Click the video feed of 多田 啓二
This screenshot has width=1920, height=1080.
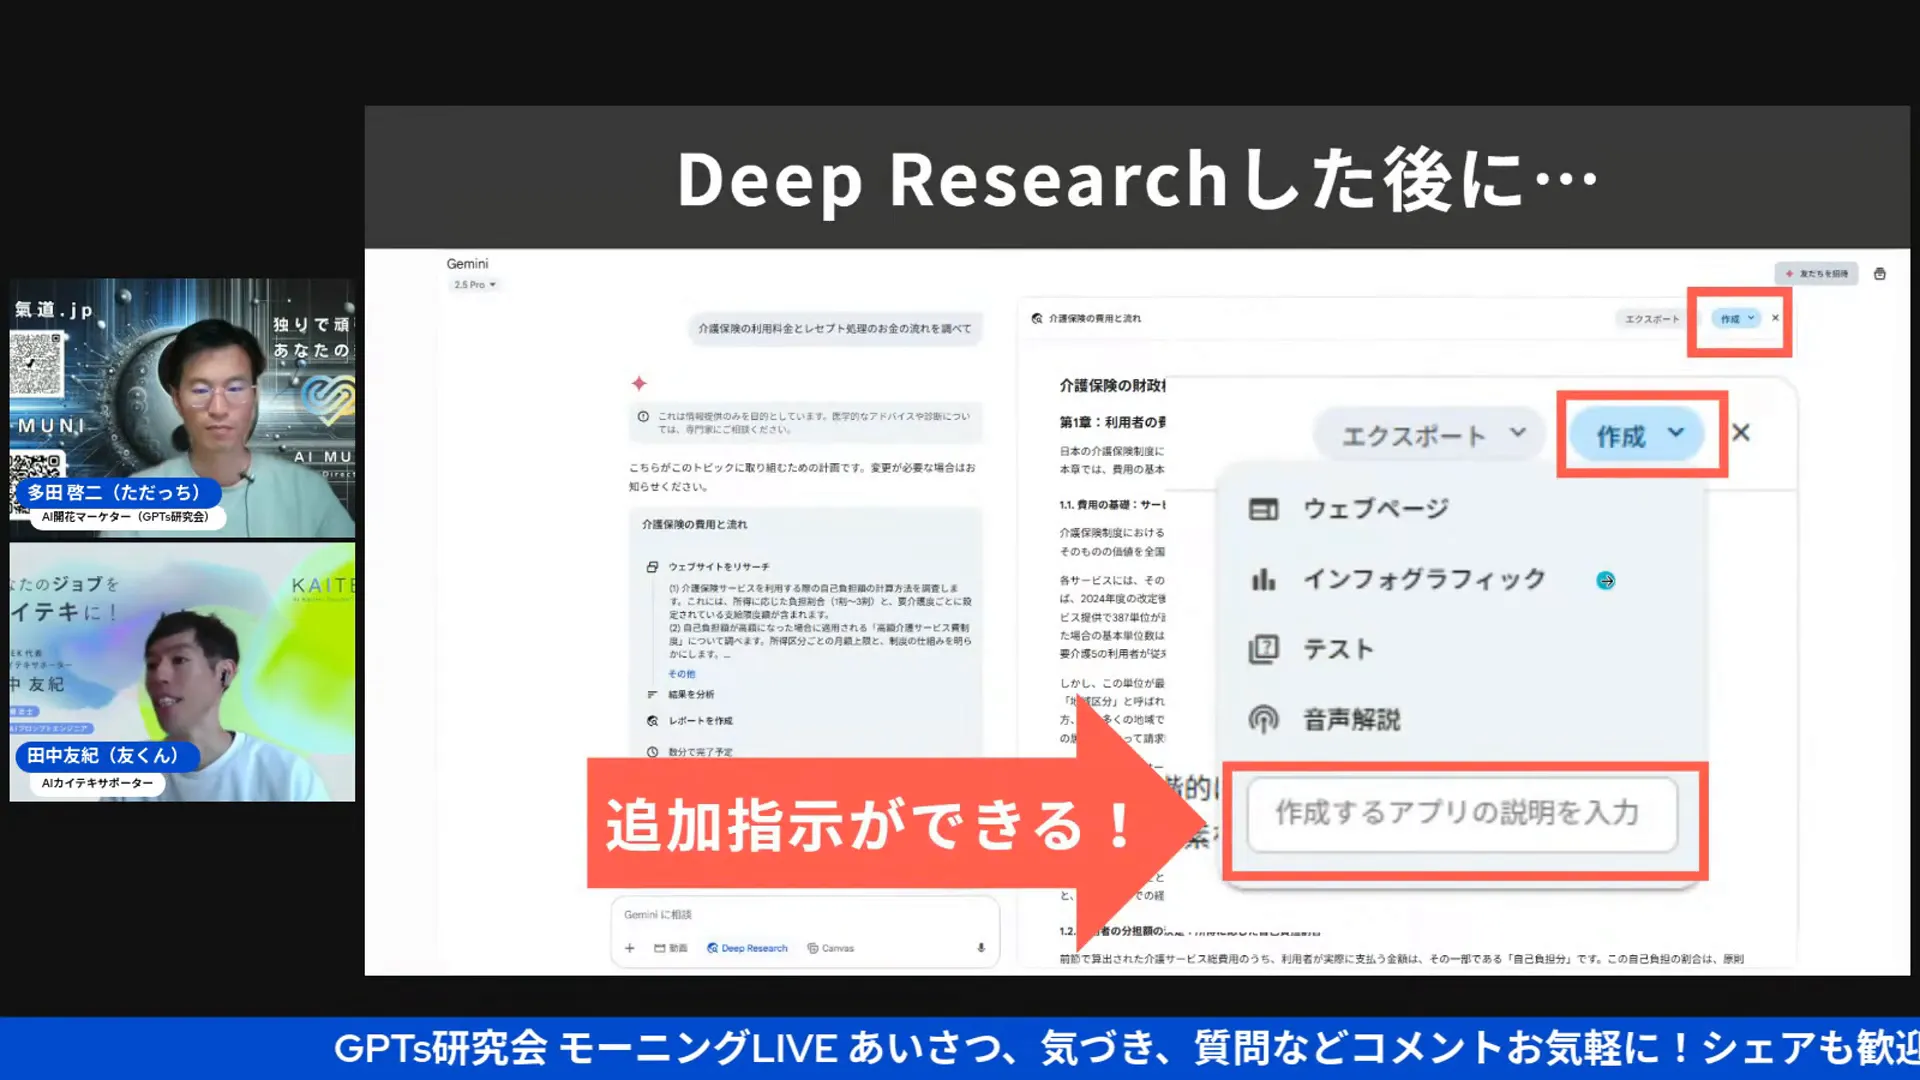click(182, 409)
